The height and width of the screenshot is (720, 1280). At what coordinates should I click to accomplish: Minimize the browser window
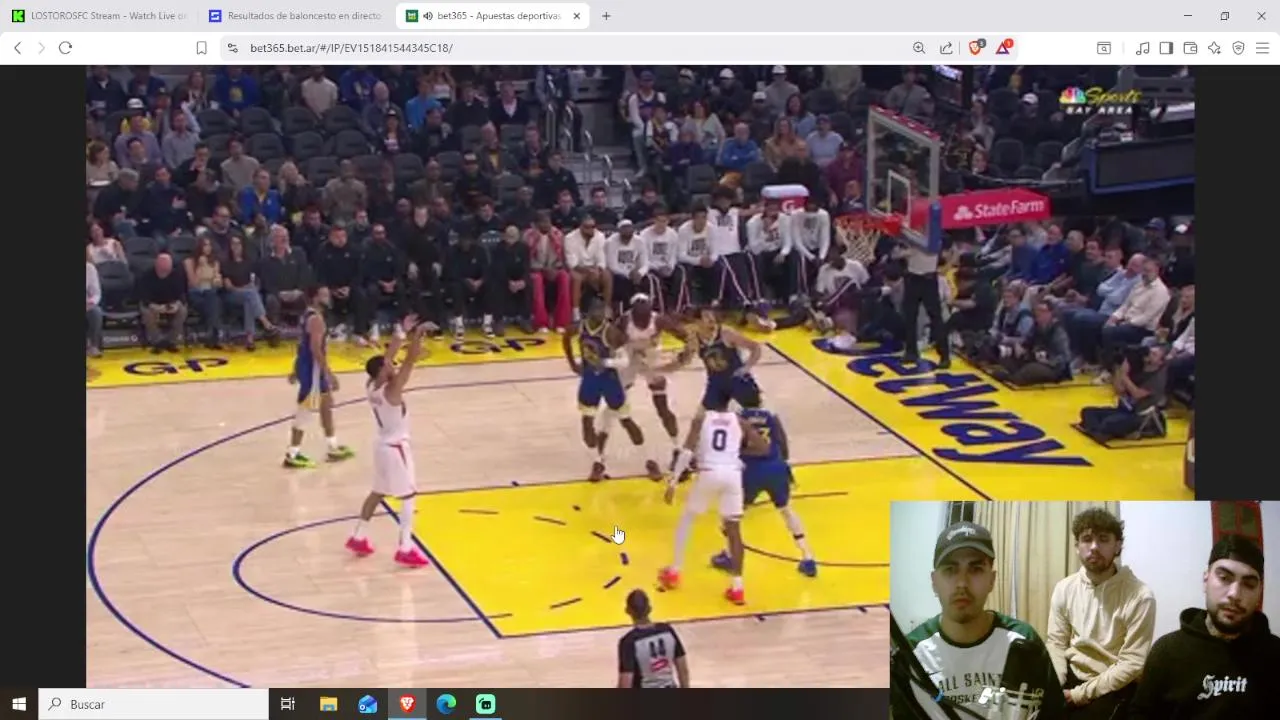coord(1188,16)
